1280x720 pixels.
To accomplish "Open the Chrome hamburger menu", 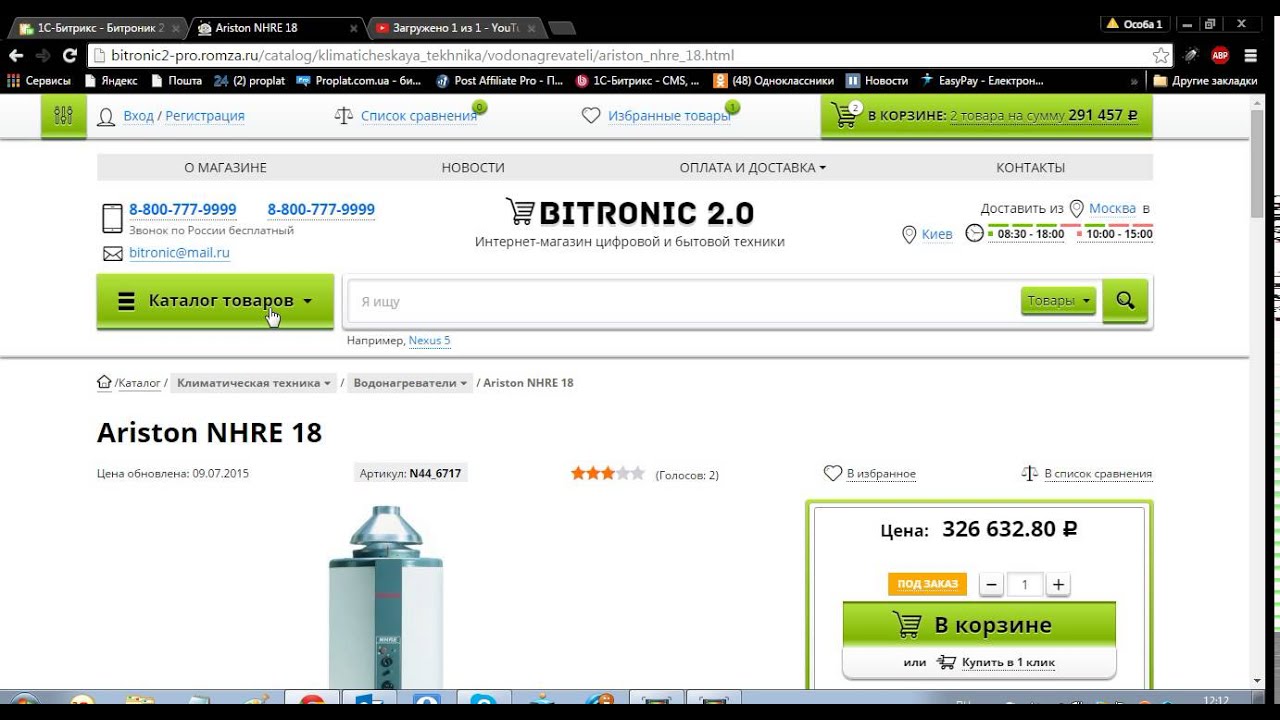I will point(1251,56).
